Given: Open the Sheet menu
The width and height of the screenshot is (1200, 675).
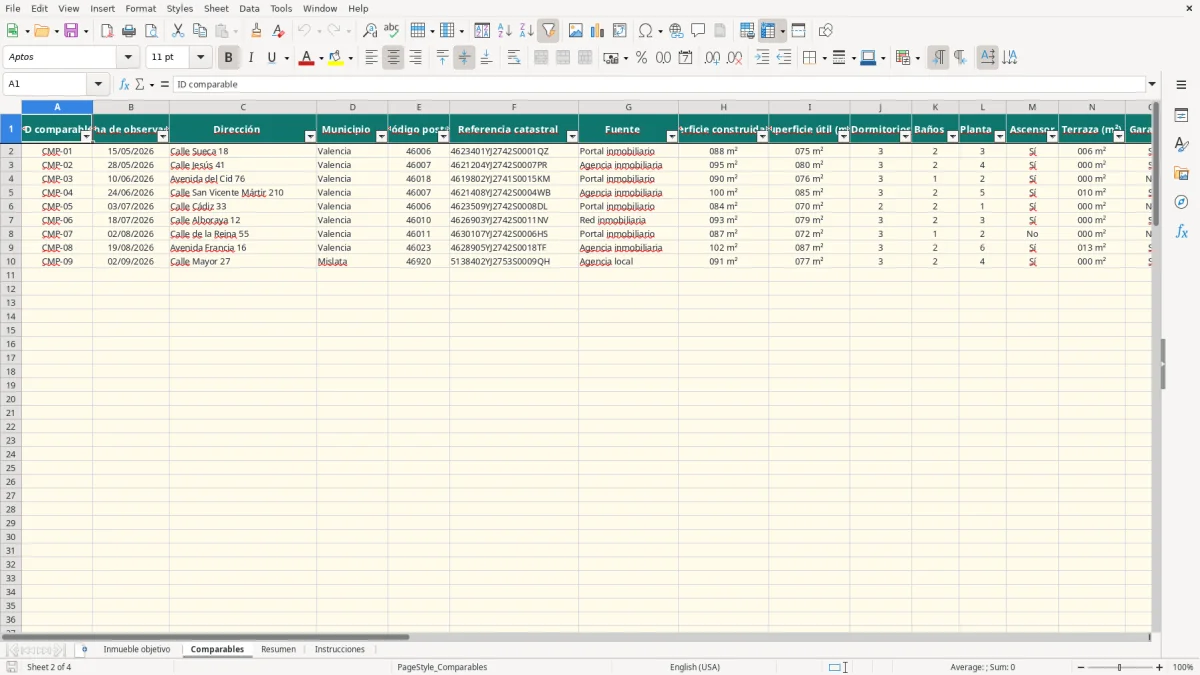Looking at the screenshot, I should click(x=216, y=8).
